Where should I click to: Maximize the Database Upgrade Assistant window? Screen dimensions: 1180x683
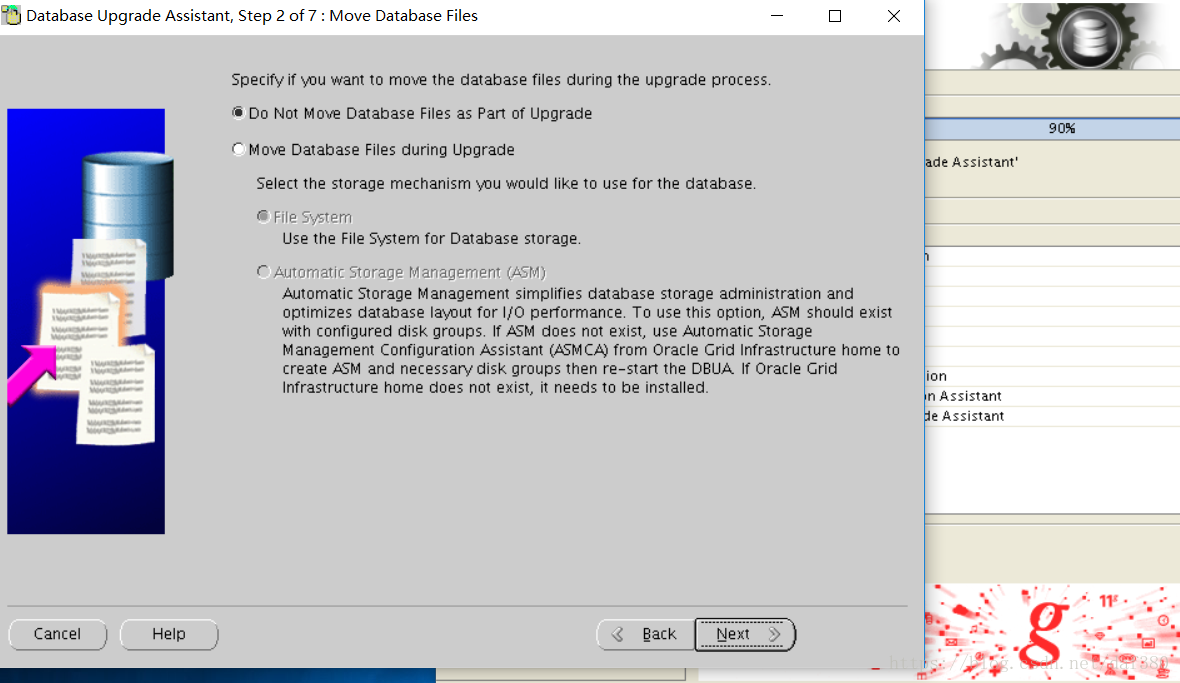pyautogui.click(x=835, y=16)
